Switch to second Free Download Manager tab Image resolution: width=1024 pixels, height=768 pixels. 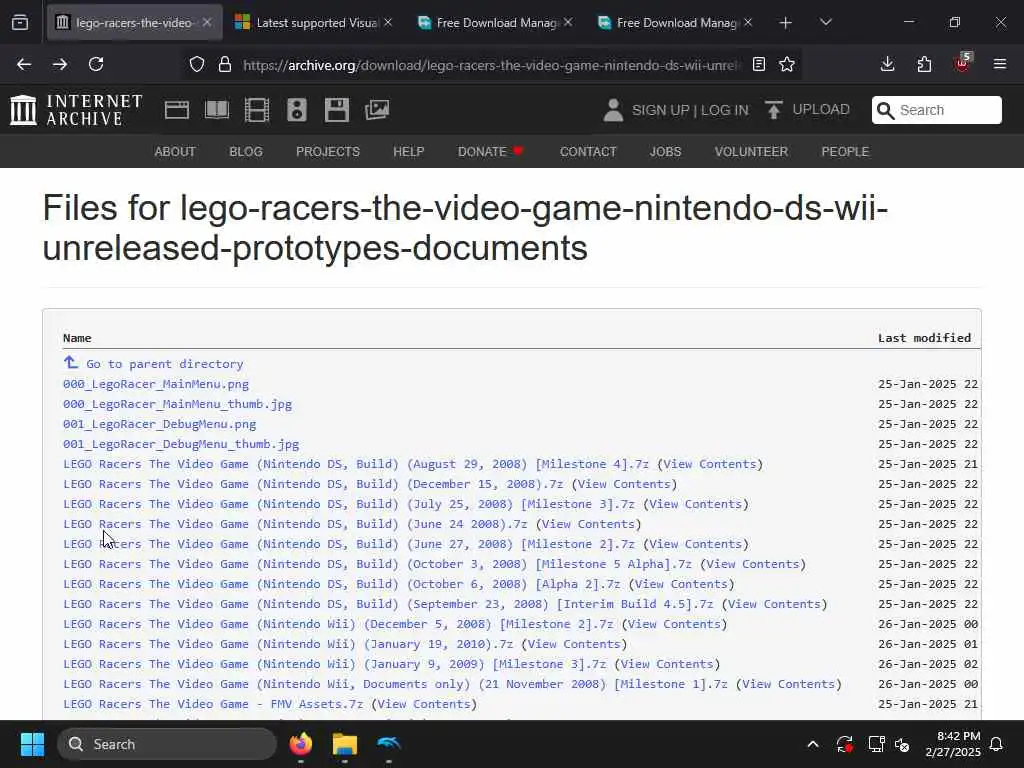point(675,23)
